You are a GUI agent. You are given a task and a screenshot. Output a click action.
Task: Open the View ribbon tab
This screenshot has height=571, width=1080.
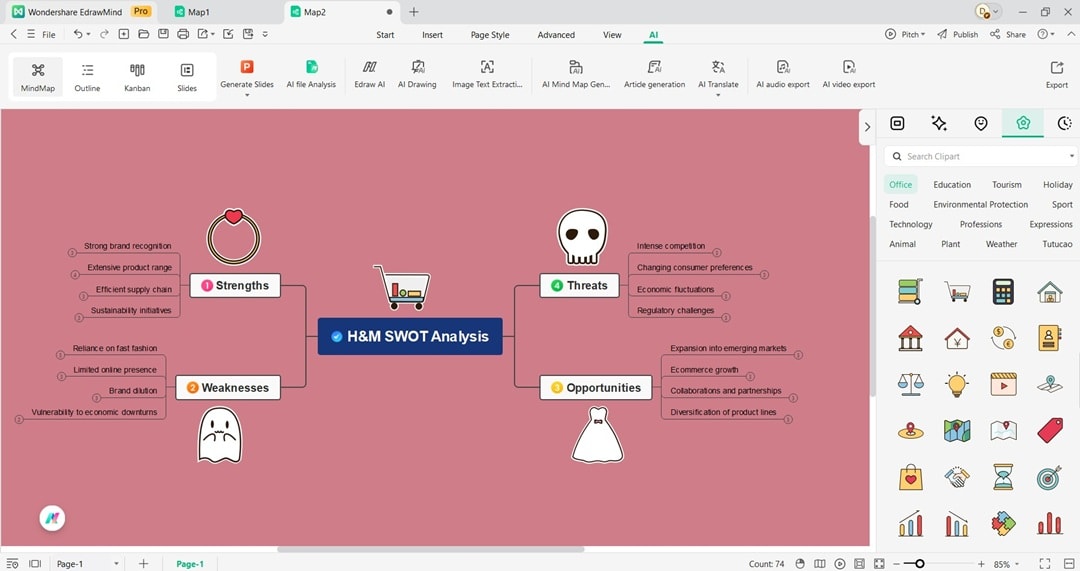click(x=612, y=34)
